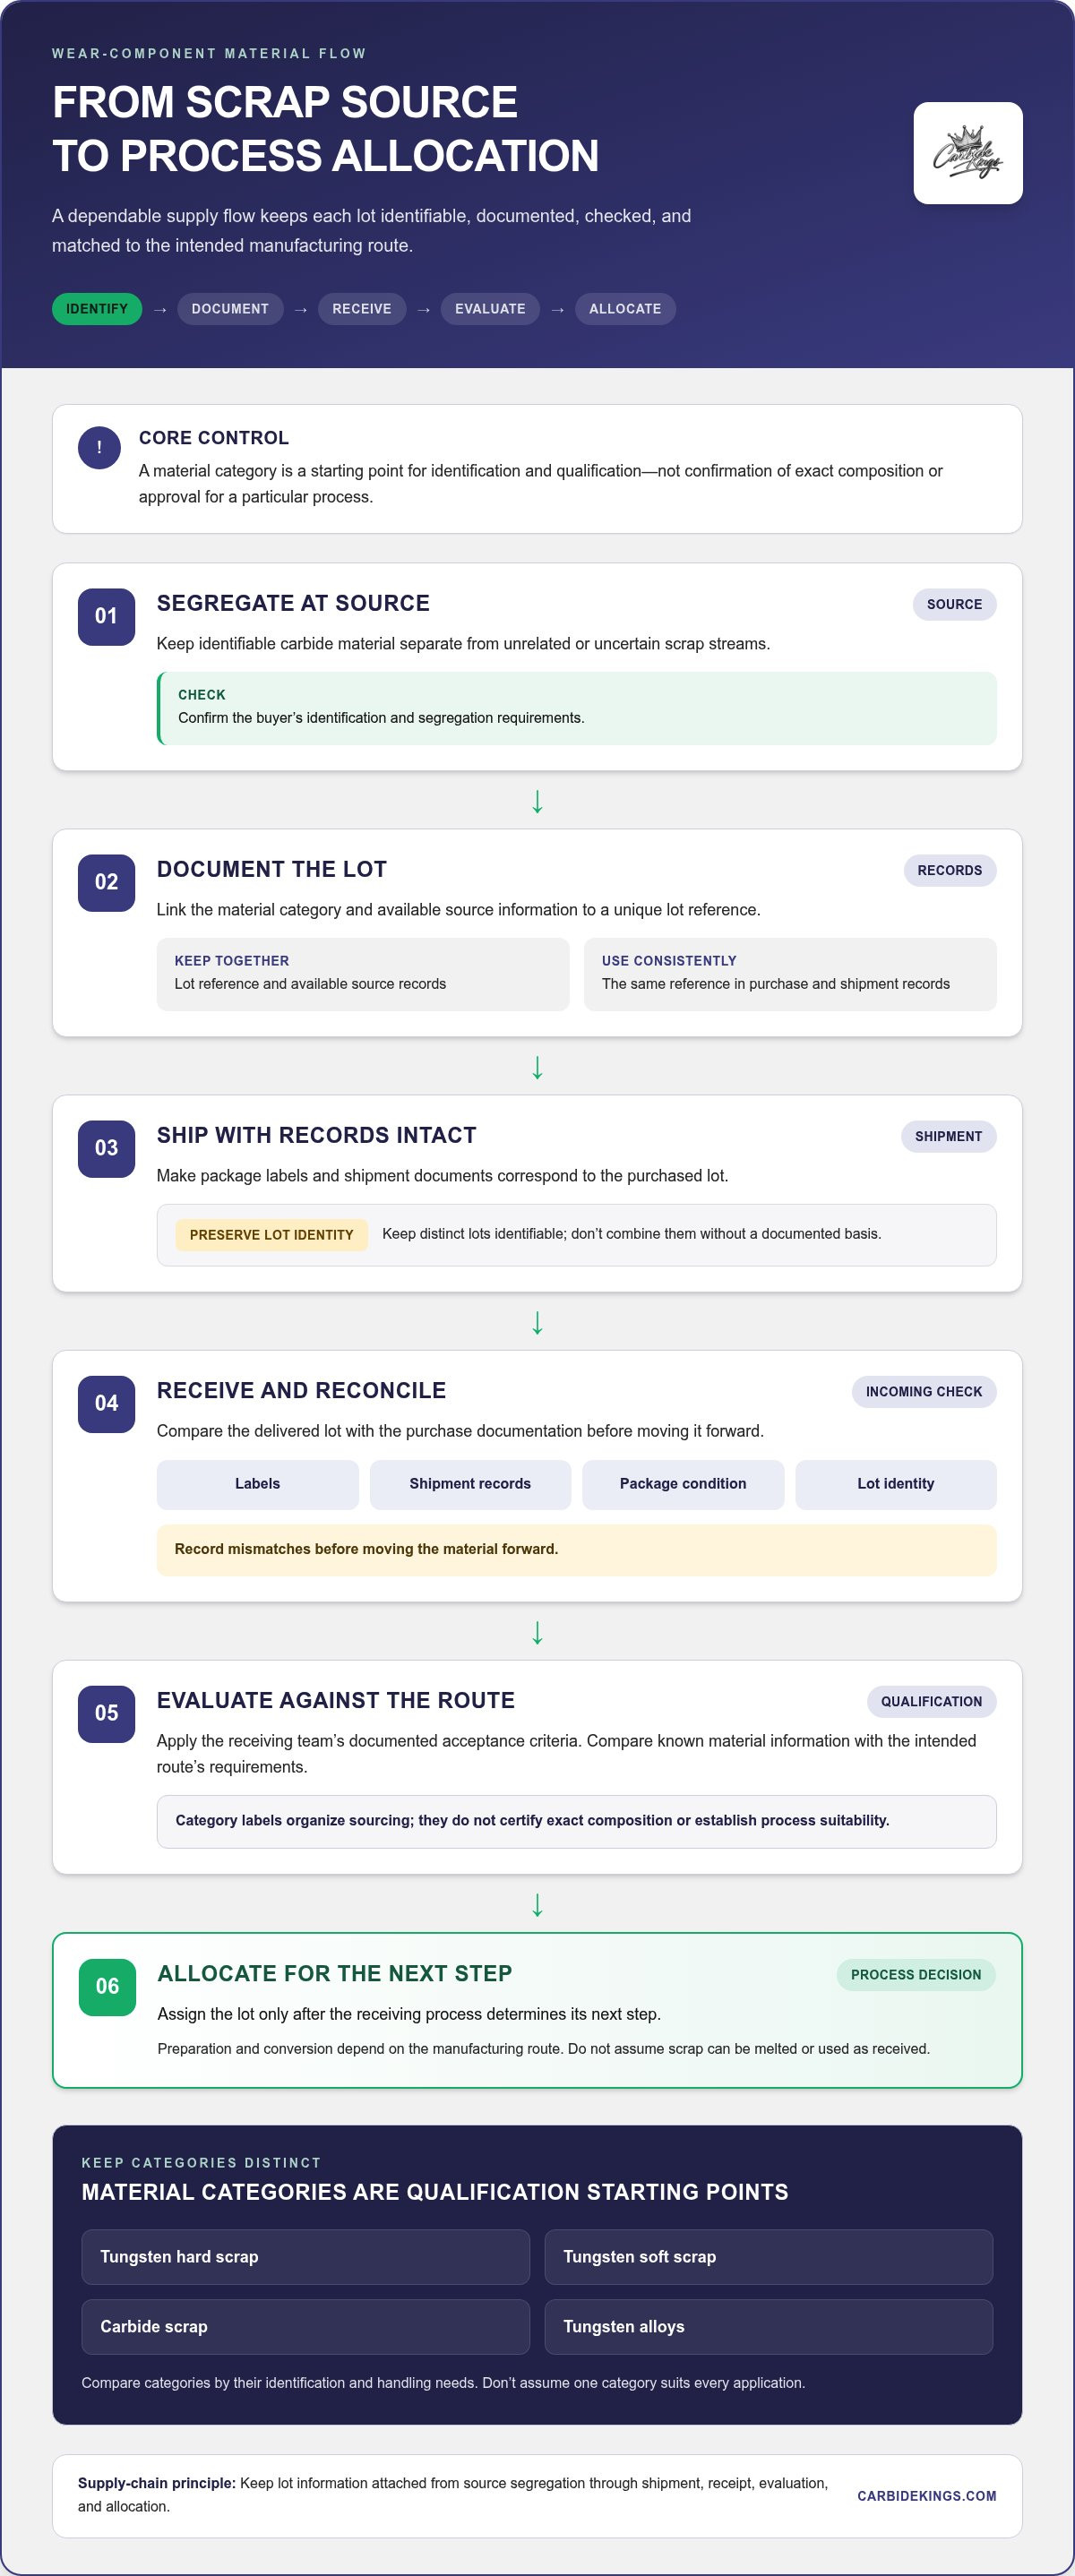
Task: Select the EVALUATE stage pill
Action: click(x=490, y=309)
